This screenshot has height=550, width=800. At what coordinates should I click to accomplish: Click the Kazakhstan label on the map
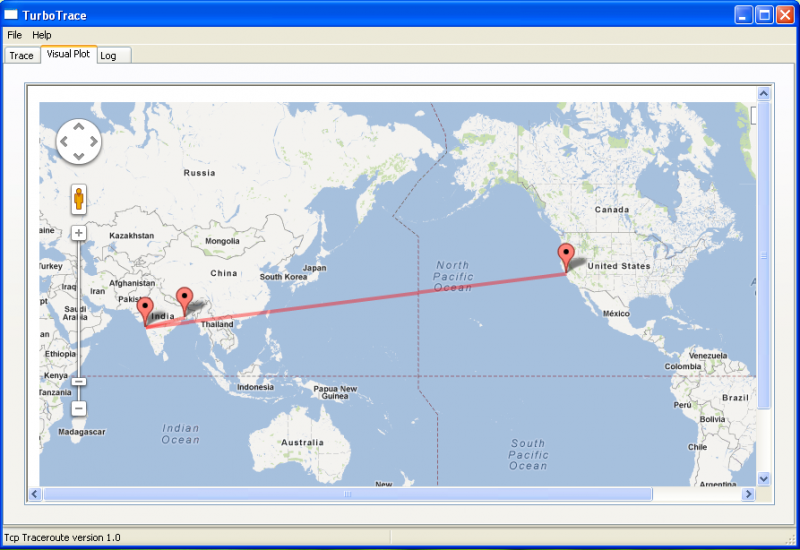(x=132, y=235)
